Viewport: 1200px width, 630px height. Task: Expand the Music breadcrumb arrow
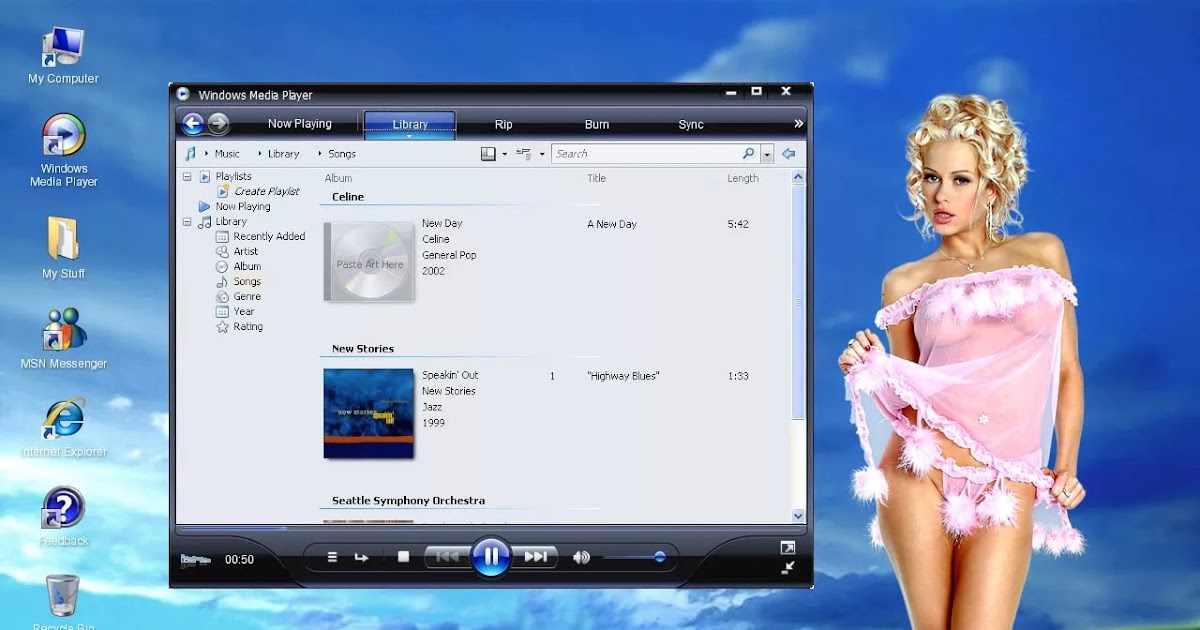tap(207, 154)
